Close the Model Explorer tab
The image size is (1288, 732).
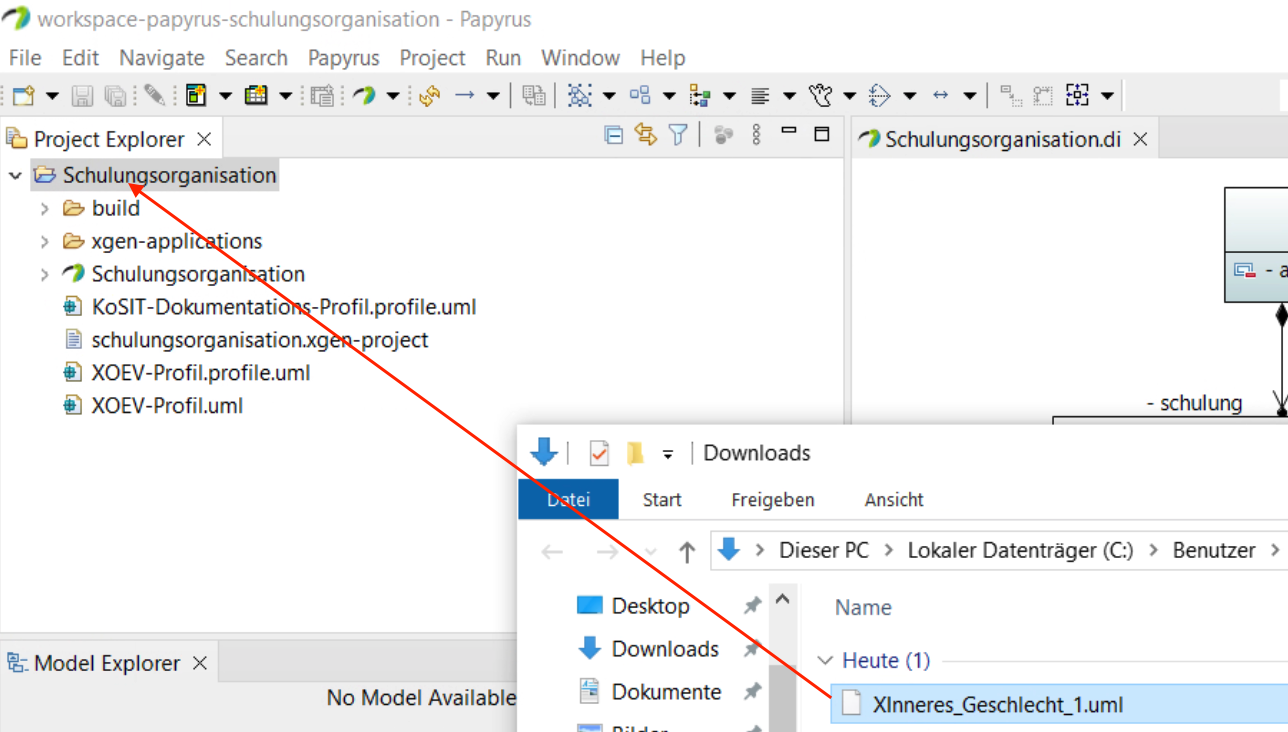click(x=200, y=663)
